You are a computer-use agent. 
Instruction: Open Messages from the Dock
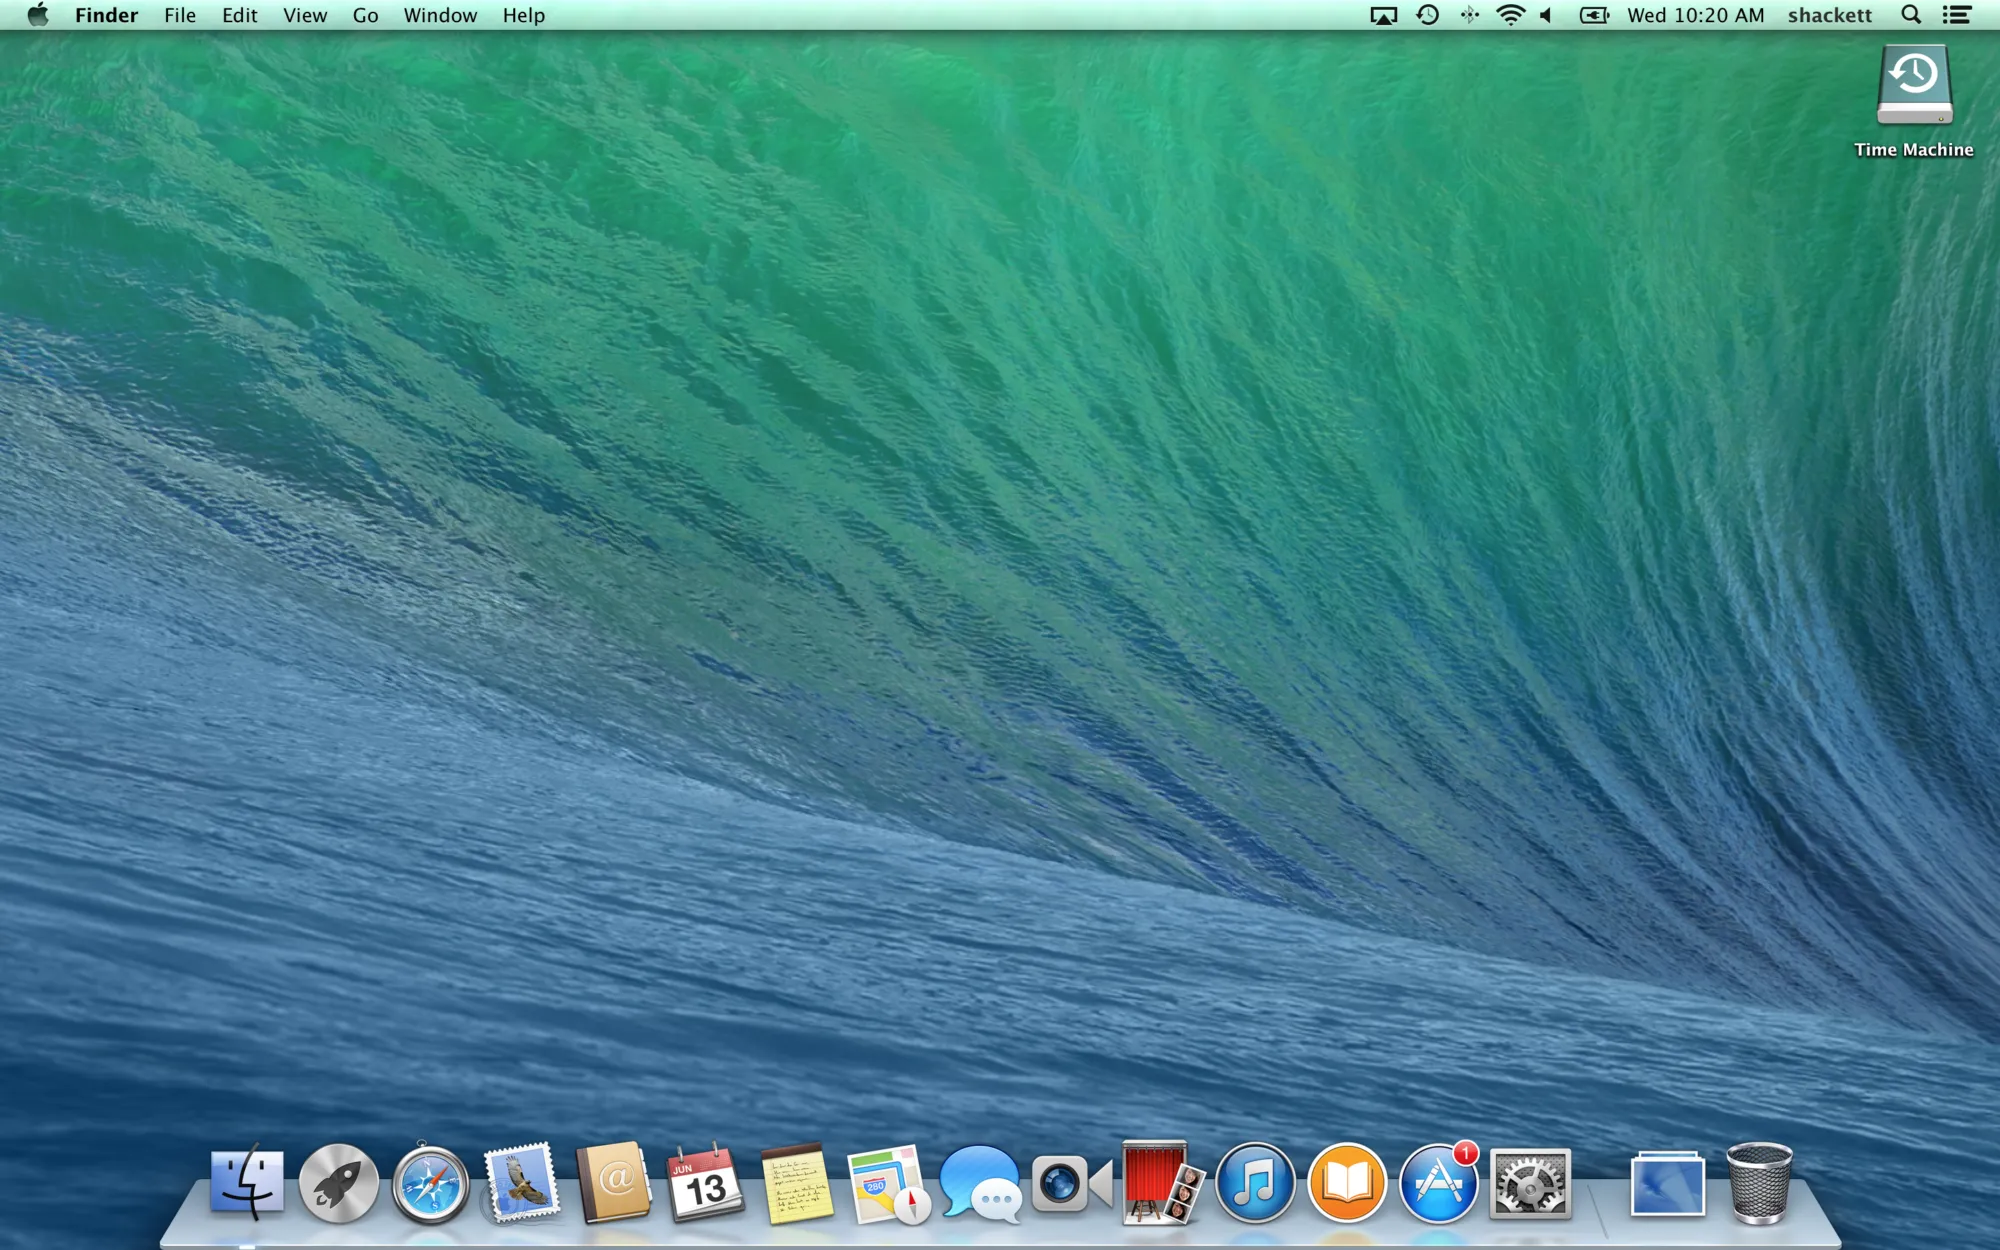tap(979, 1185)
